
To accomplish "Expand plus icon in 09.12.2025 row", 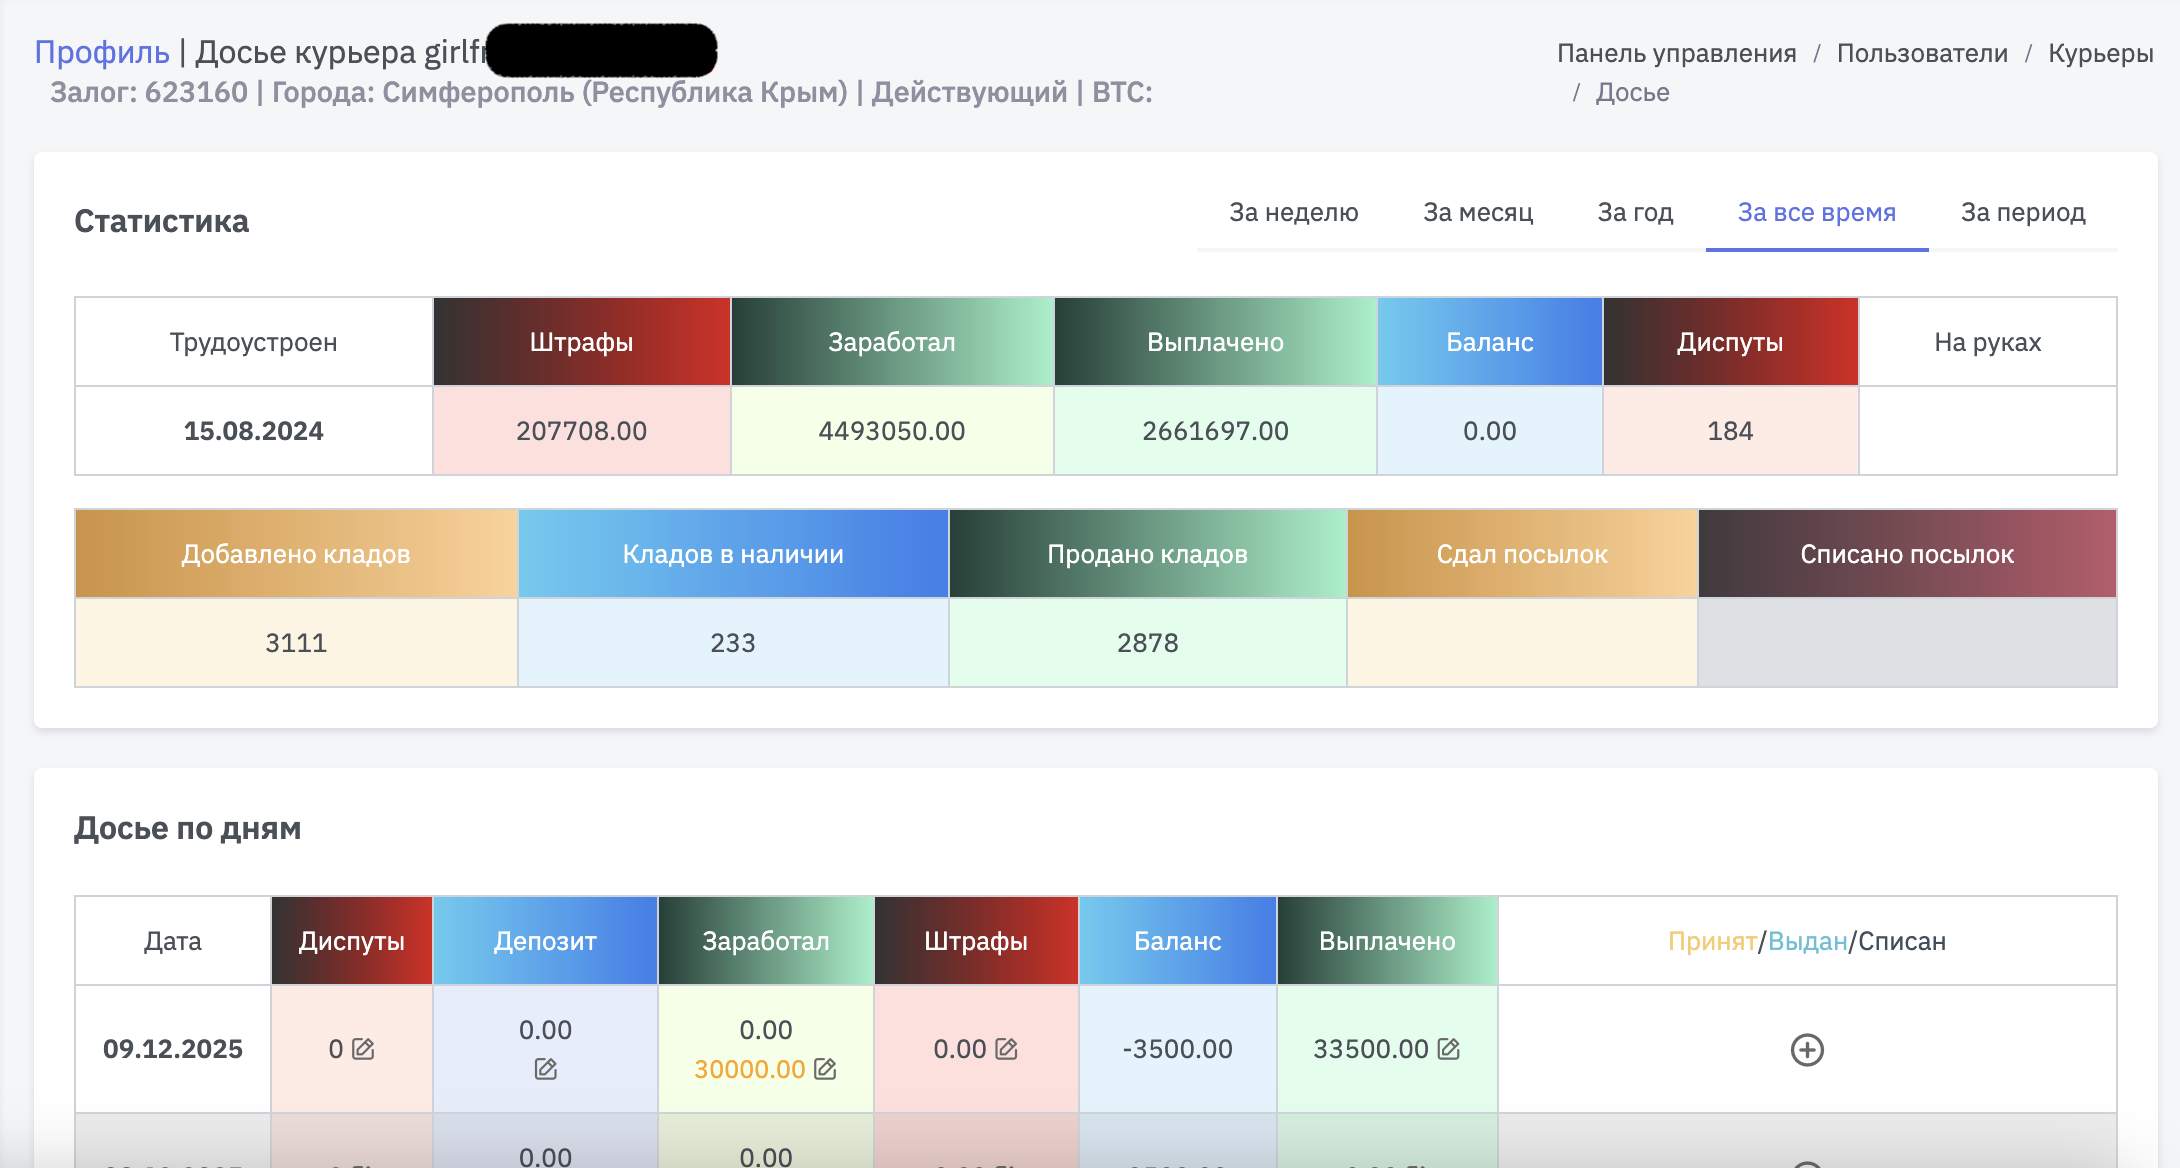I will (x=1806, y=1050).
